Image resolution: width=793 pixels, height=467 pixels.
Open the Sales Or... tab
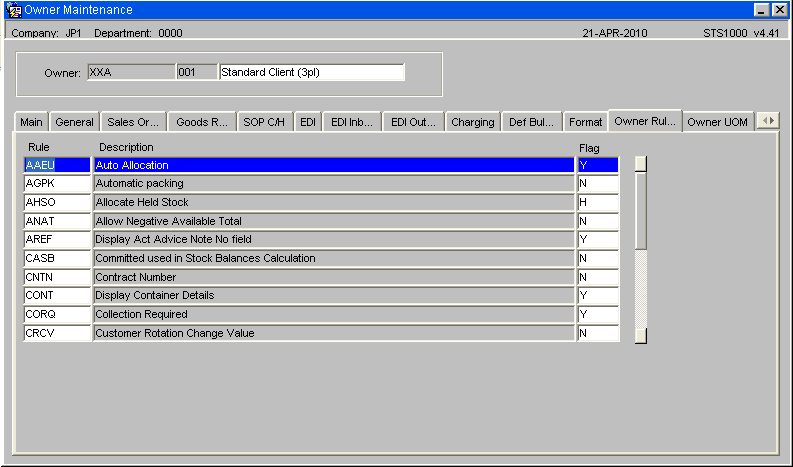click(x=133, y=122)
